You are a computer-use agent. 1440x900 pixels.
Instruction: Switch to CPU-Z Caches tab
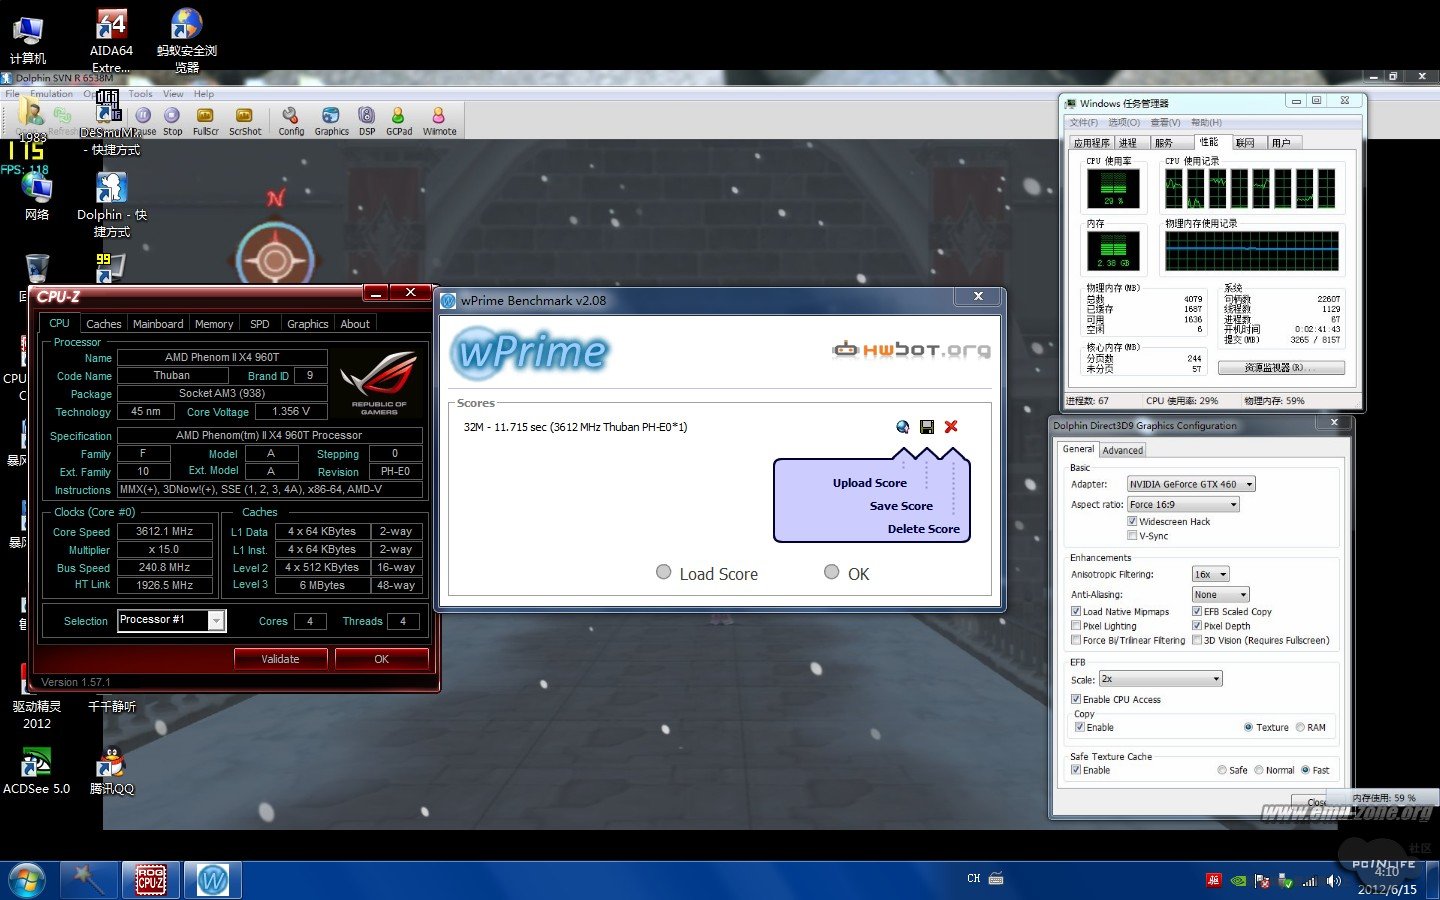[x=103, y=324]
